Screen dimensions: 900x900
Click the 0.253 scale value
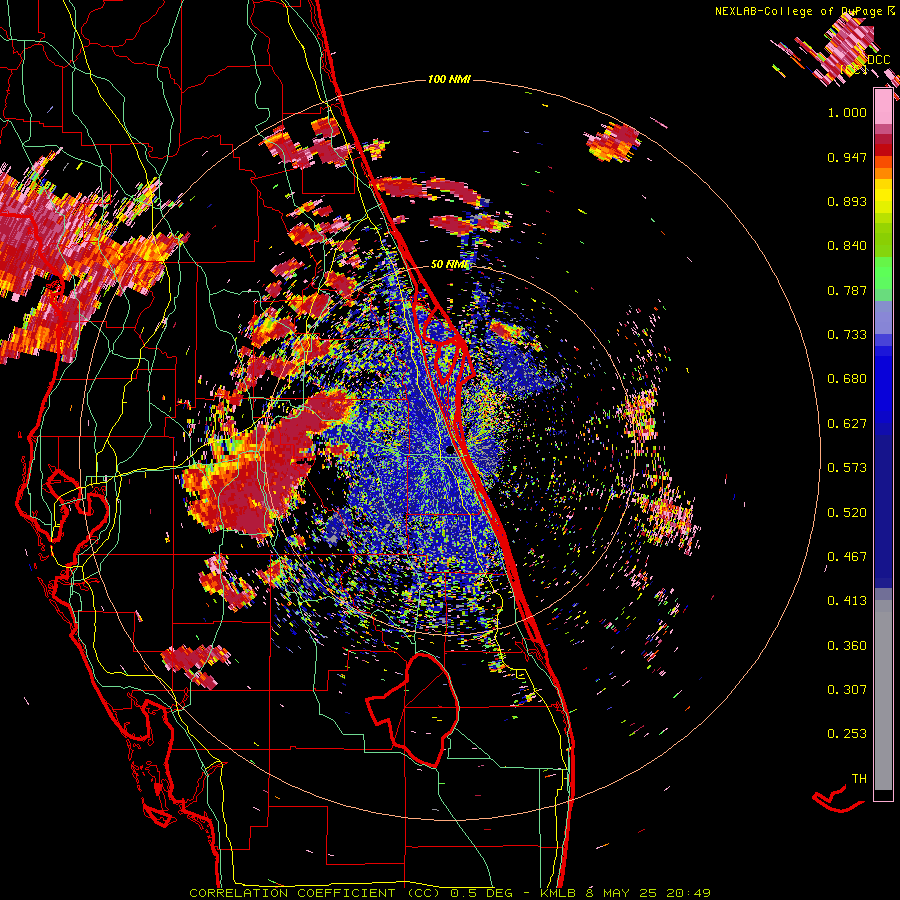tap(847, 734)
